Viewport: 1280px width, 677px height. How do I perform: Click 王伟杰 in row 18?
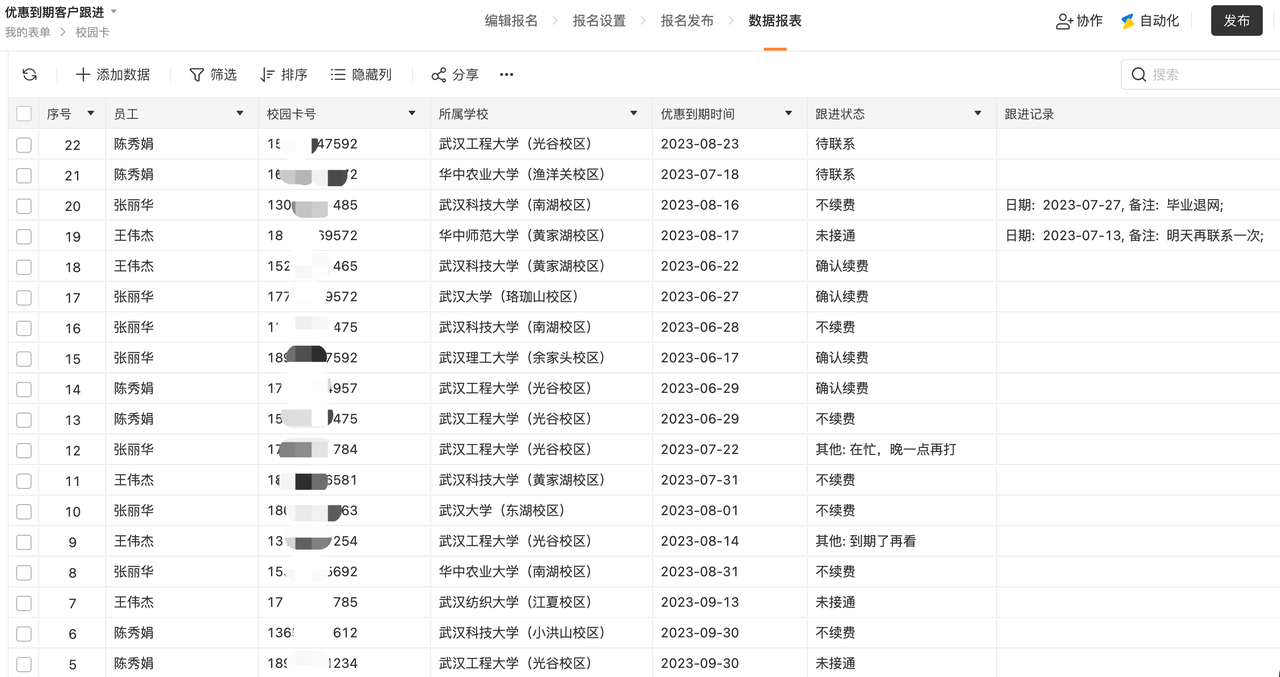click(x=134, y=266)
